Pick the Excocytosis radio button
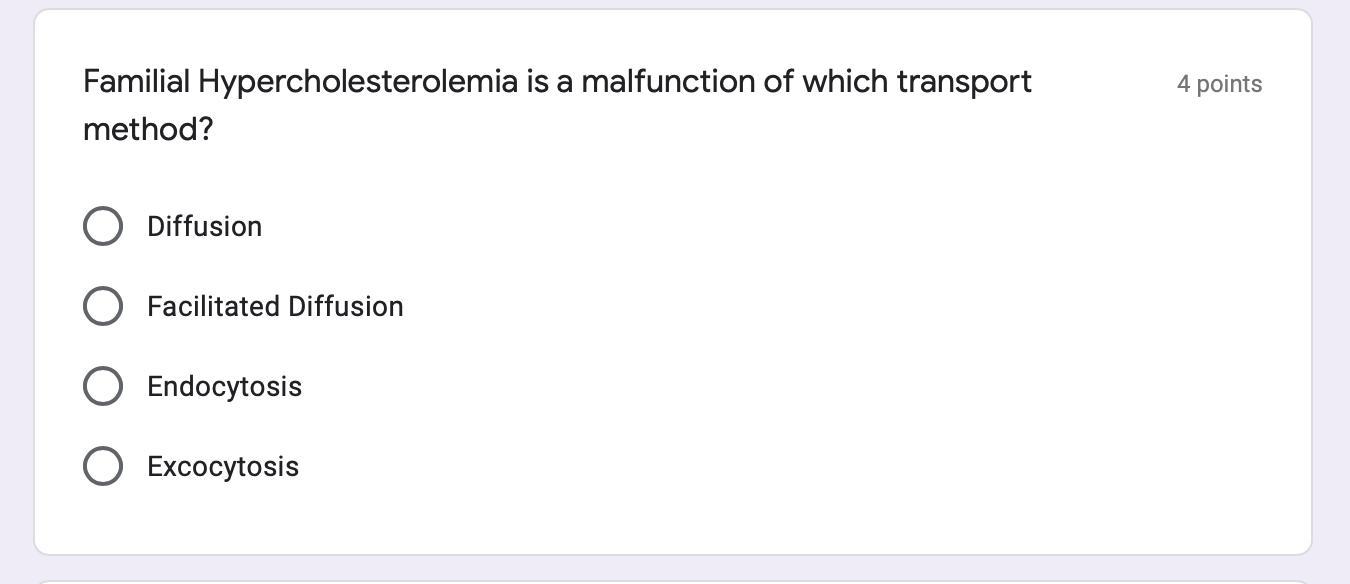The height and width of the screenshot is (584, 1350). [103, 466]
